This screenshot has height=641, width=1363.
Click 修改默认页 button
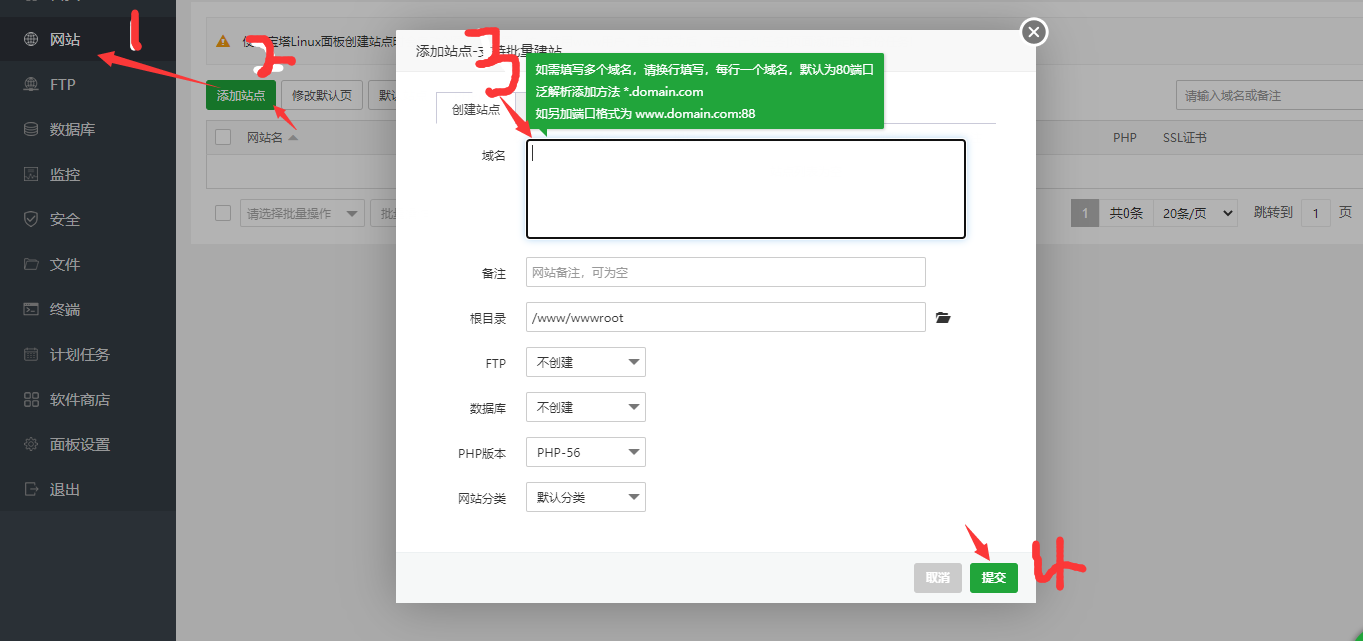(322, 95)
